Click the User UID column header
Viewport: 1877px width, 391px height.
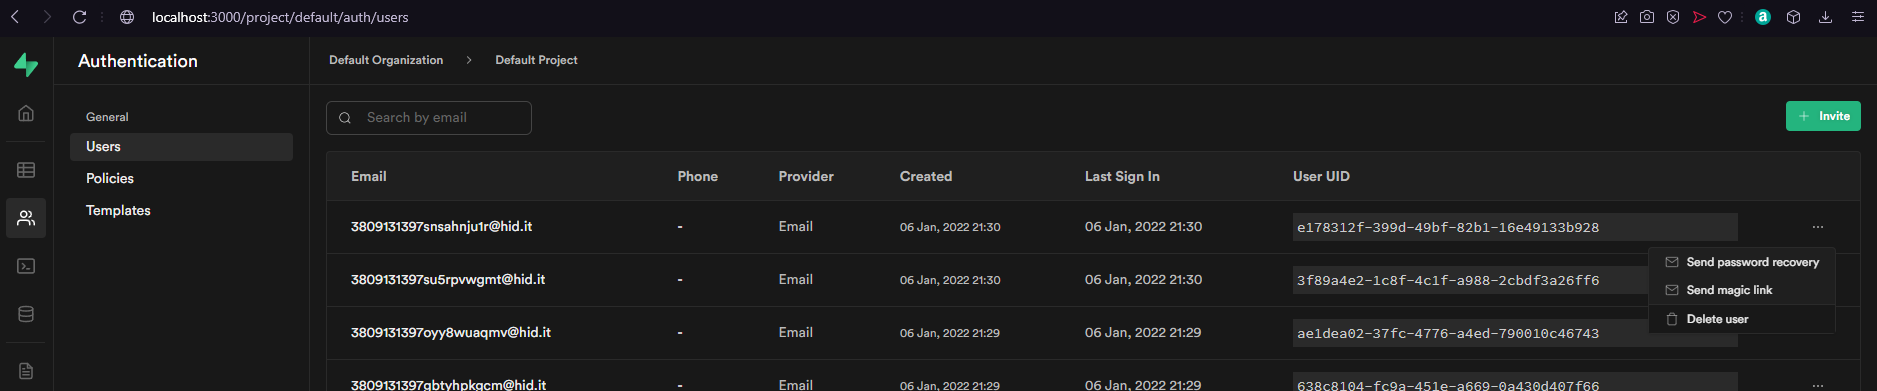coord(1321,176)
